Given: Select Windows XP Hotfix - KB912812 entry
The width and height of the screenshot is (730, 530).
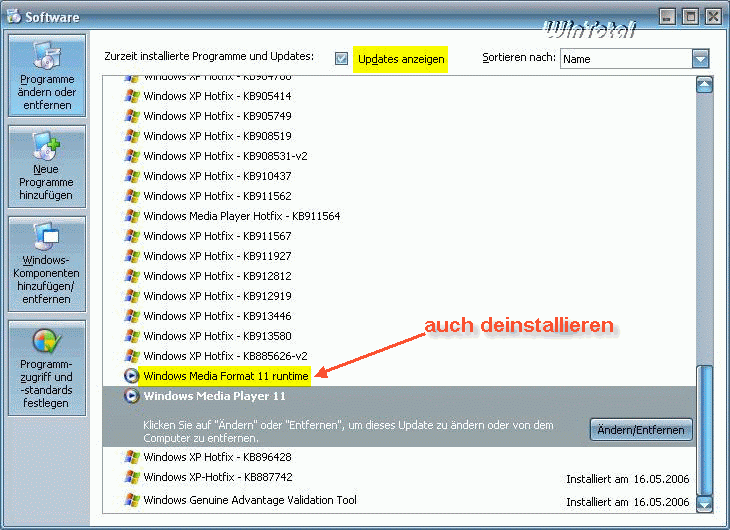Looking at the screenshot, I should (x=217, y=276).
